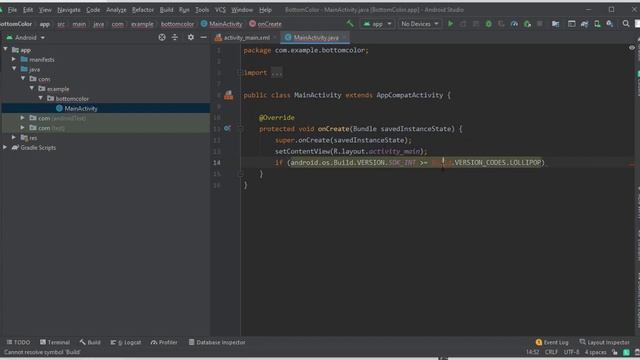This screenshot has height=360, width=640.
Task: Open the Navigate menu
Action: click(x=69, y=9)
